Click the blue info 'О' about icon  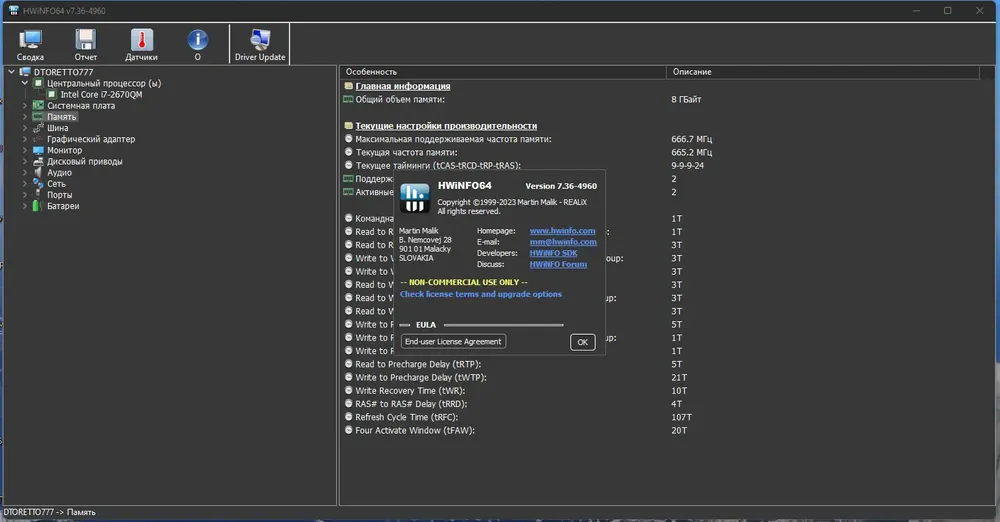click(x=198, y=45)
